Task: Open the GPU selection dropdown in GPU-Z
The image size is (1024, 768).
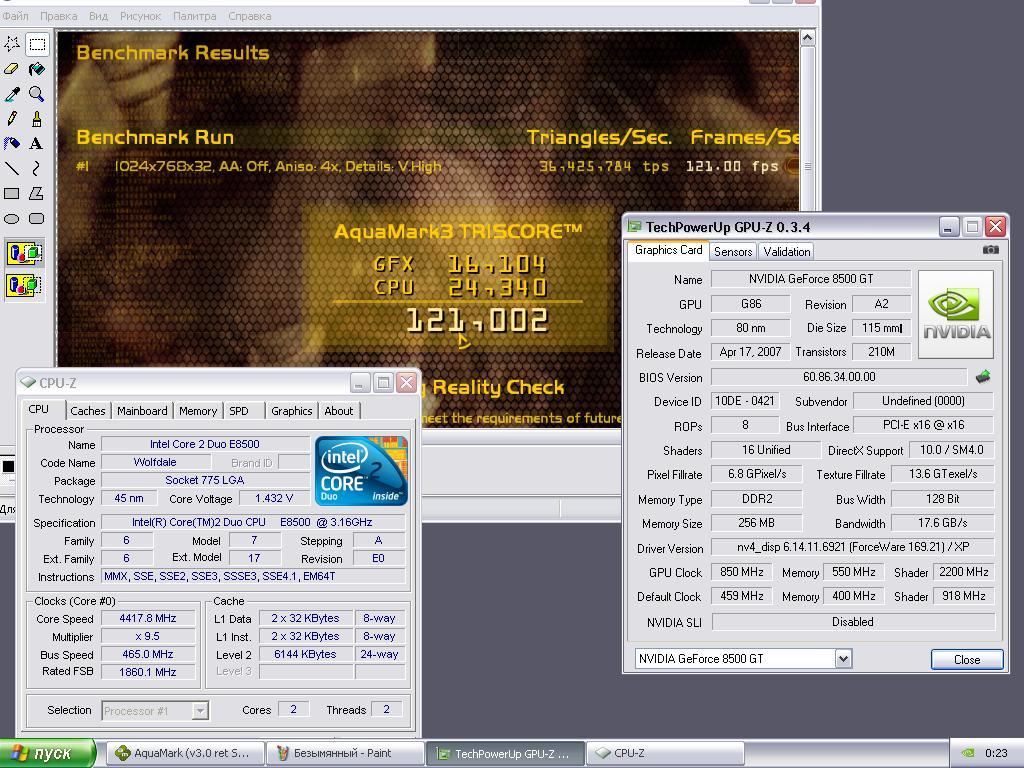Action: pos(843,658)
